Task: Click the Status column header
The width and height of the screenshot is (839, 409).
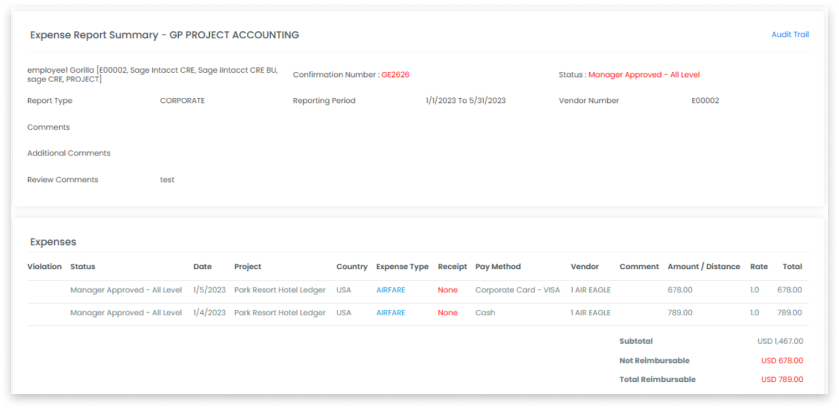Action: point(82,267)
